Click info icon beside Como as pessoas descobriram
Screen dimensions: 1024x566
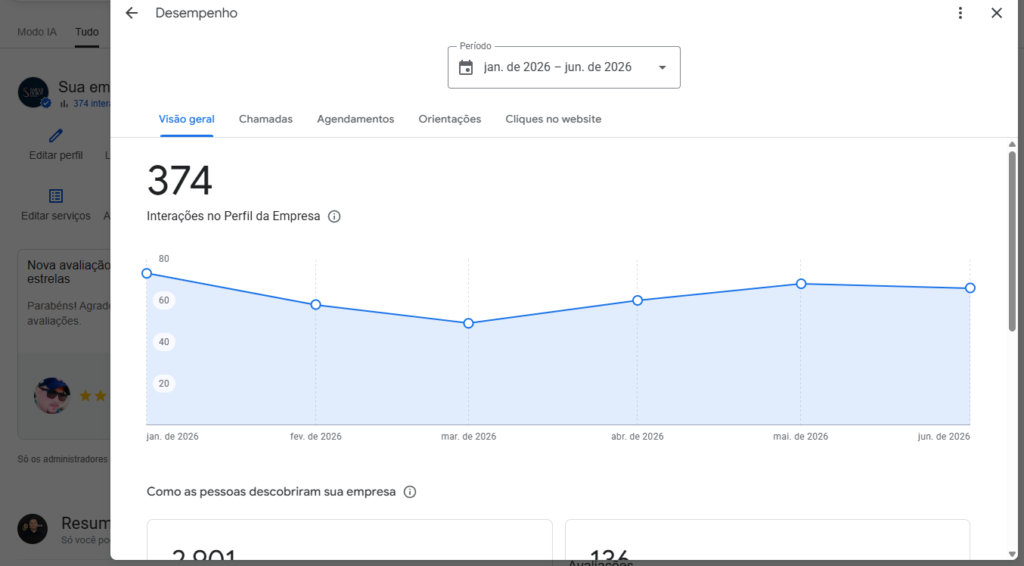pyautogui.click(x=409, y=492)
